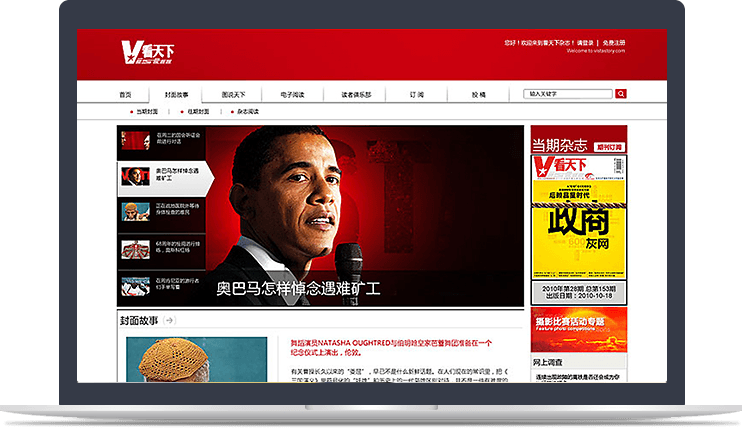Click the red search magnifier button
The width and height of the screenshot is (742, 429).
coord(621,94)
